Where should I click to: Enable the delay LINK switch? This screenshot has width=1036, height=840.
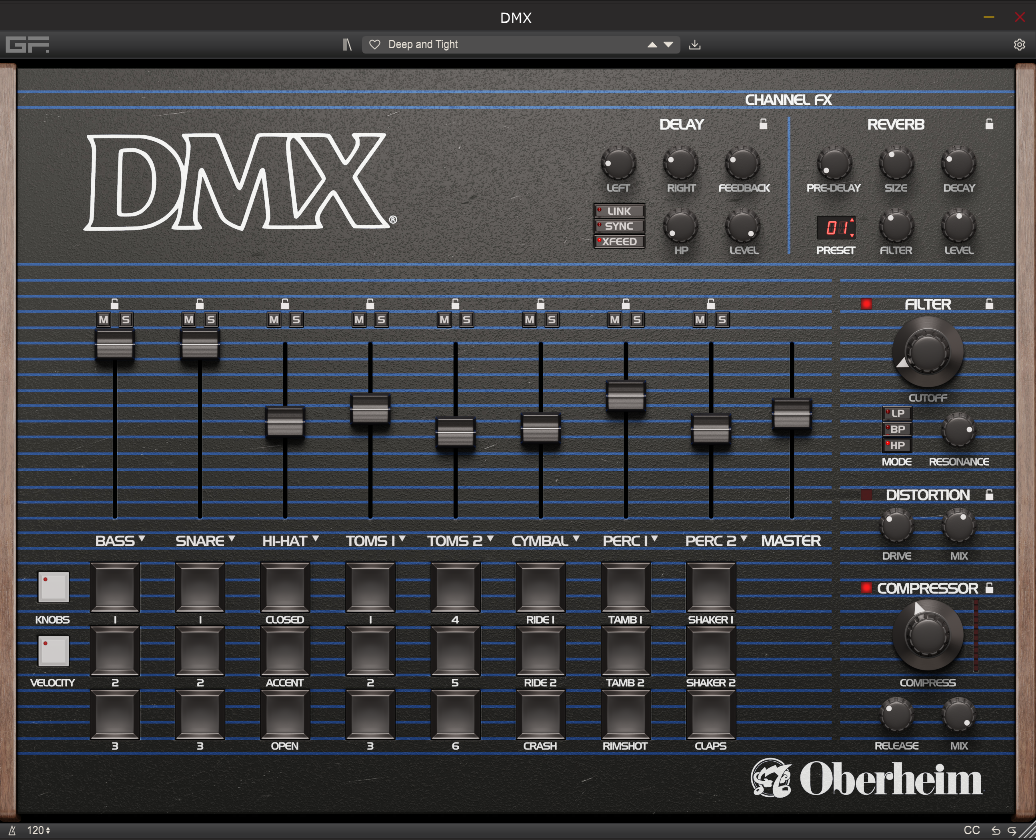click(x=619, y=211)
